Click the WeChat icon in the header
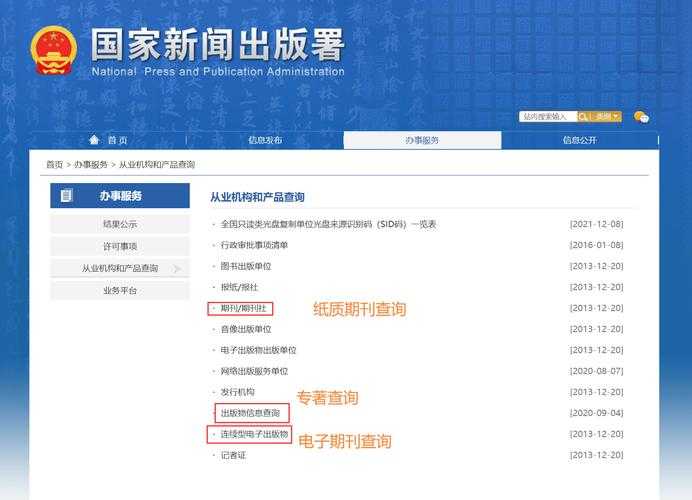The height and width of the screenshot is (500, 692). [x=641, y=117]
